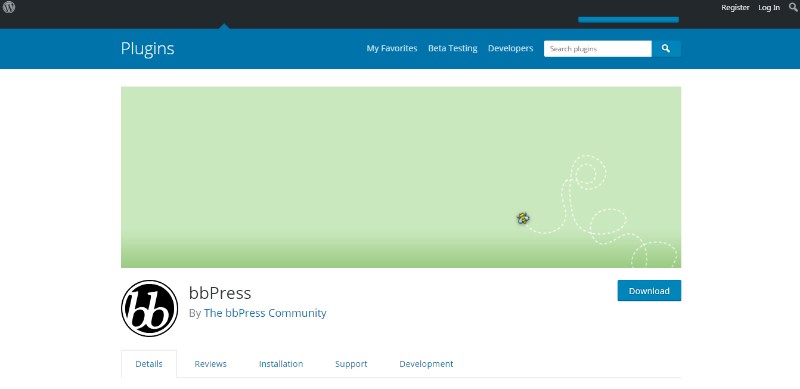Open Beta Testing menu item
This screenshot has width=800, height=389.
coord(453,48)
